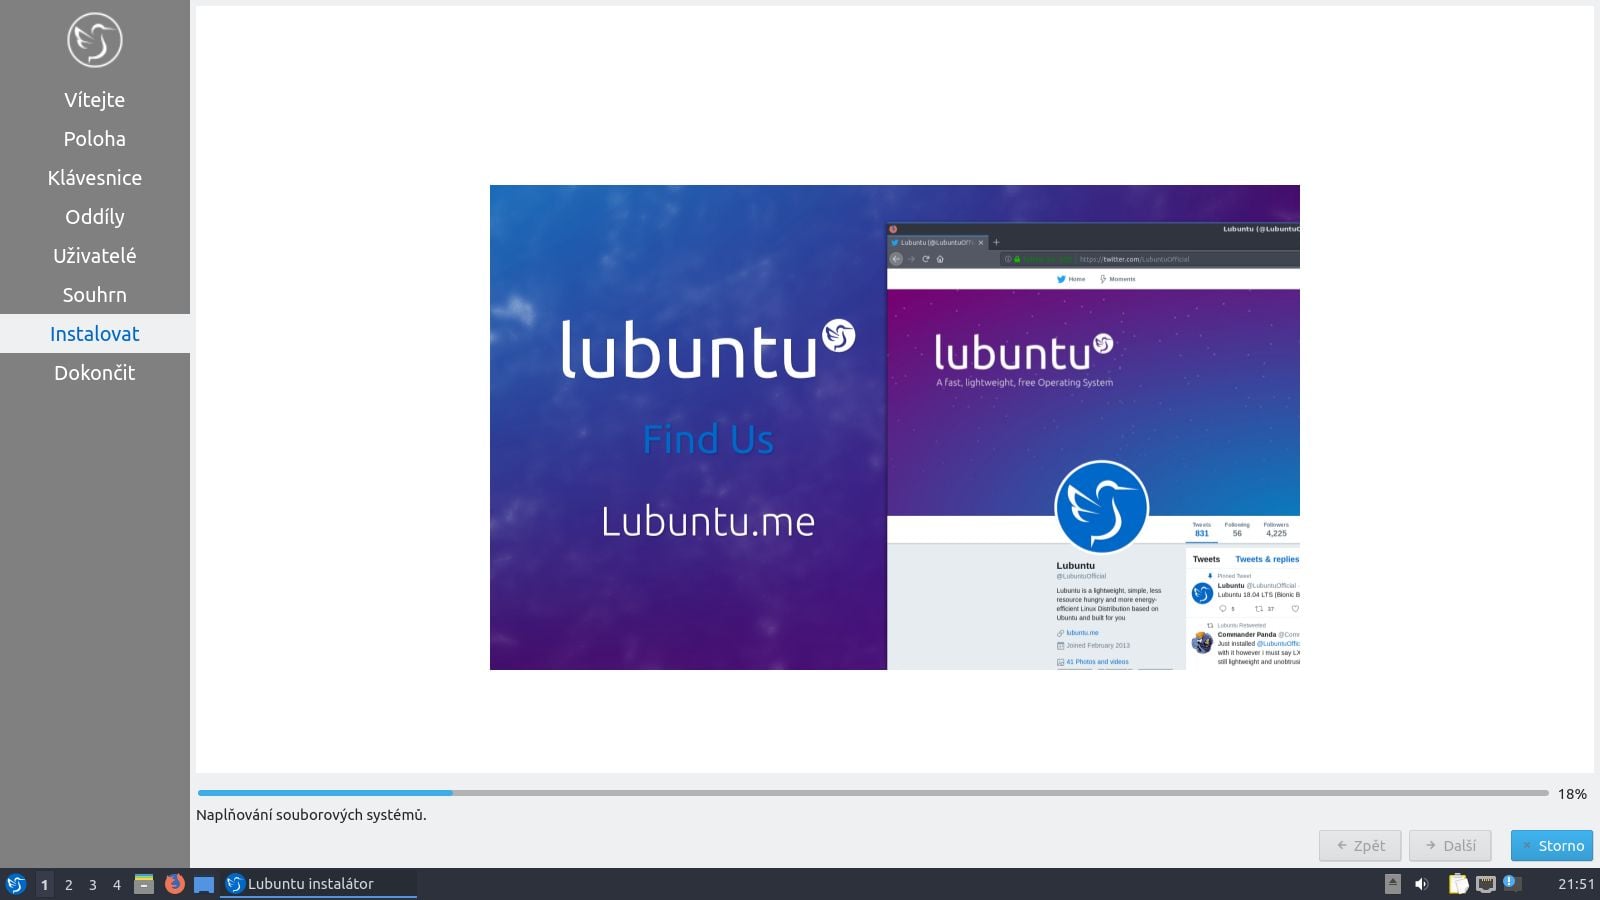The width and height of the screenshot is (1600, 900).
Task: Select the Klávesnice step in sidebar
Action: click(94, 177)
